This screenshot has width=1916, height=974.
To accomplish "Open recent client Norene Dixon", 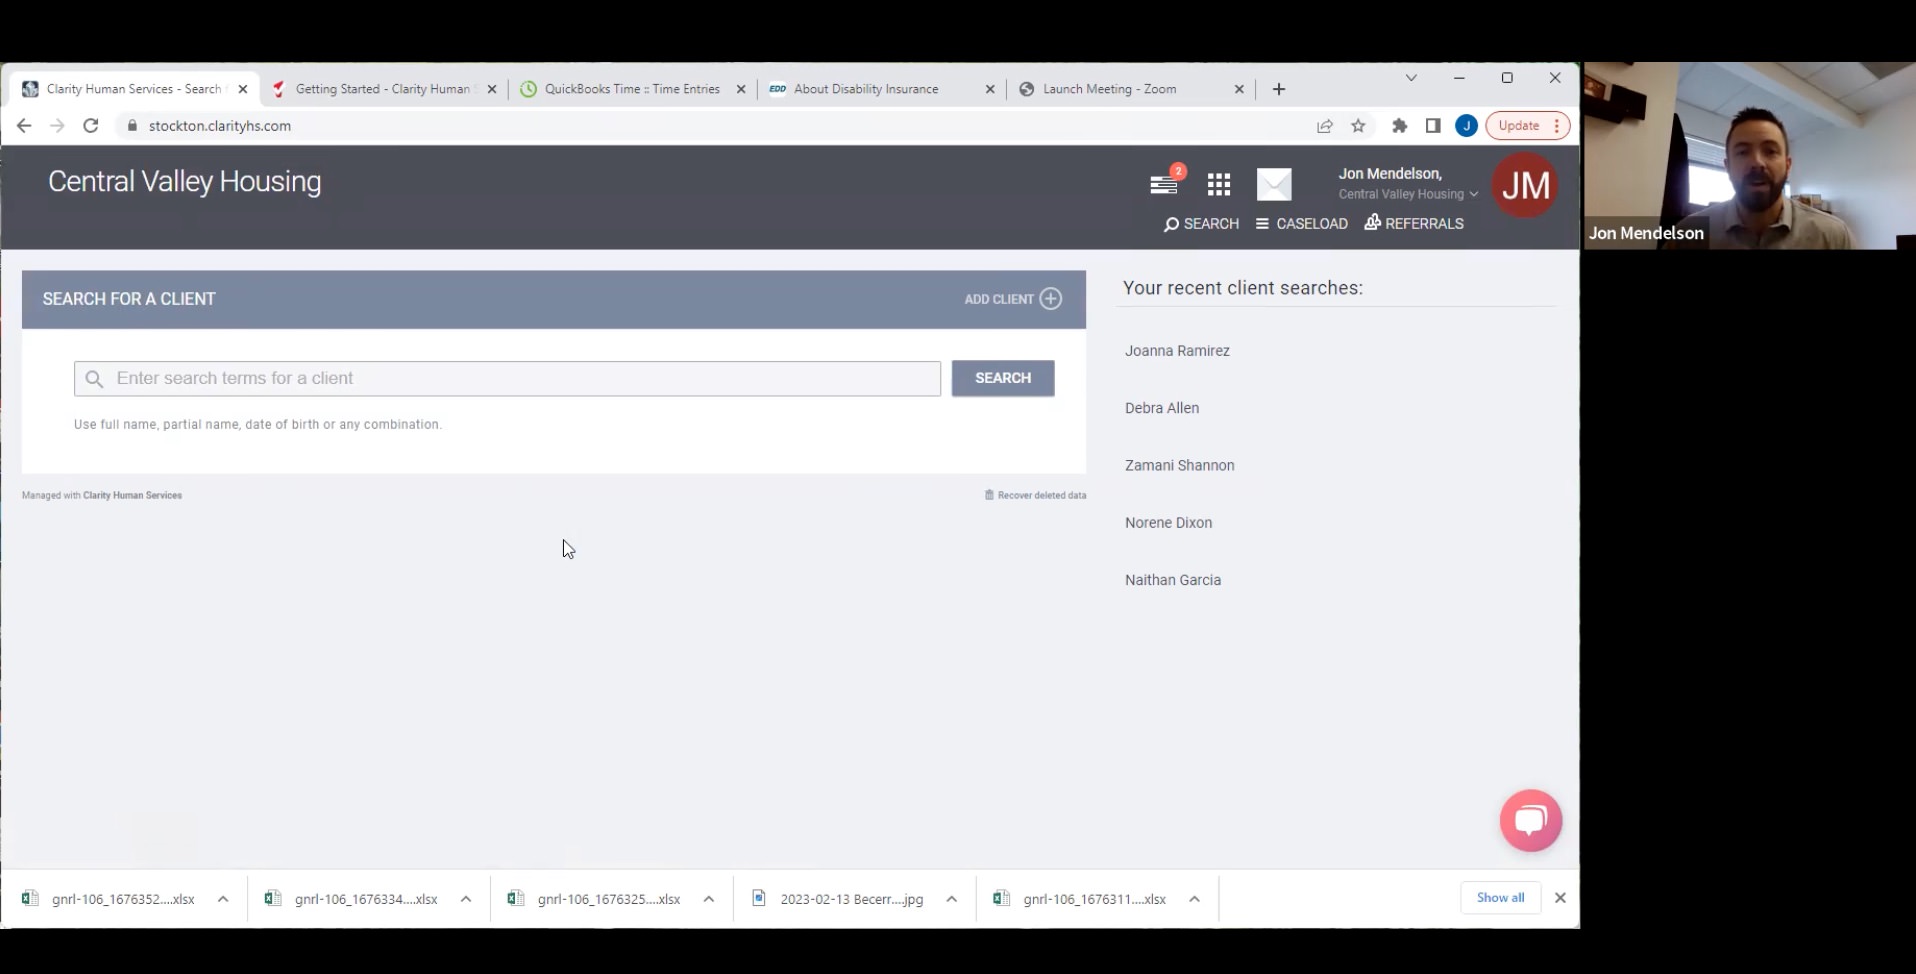I will coord(1168,523).
